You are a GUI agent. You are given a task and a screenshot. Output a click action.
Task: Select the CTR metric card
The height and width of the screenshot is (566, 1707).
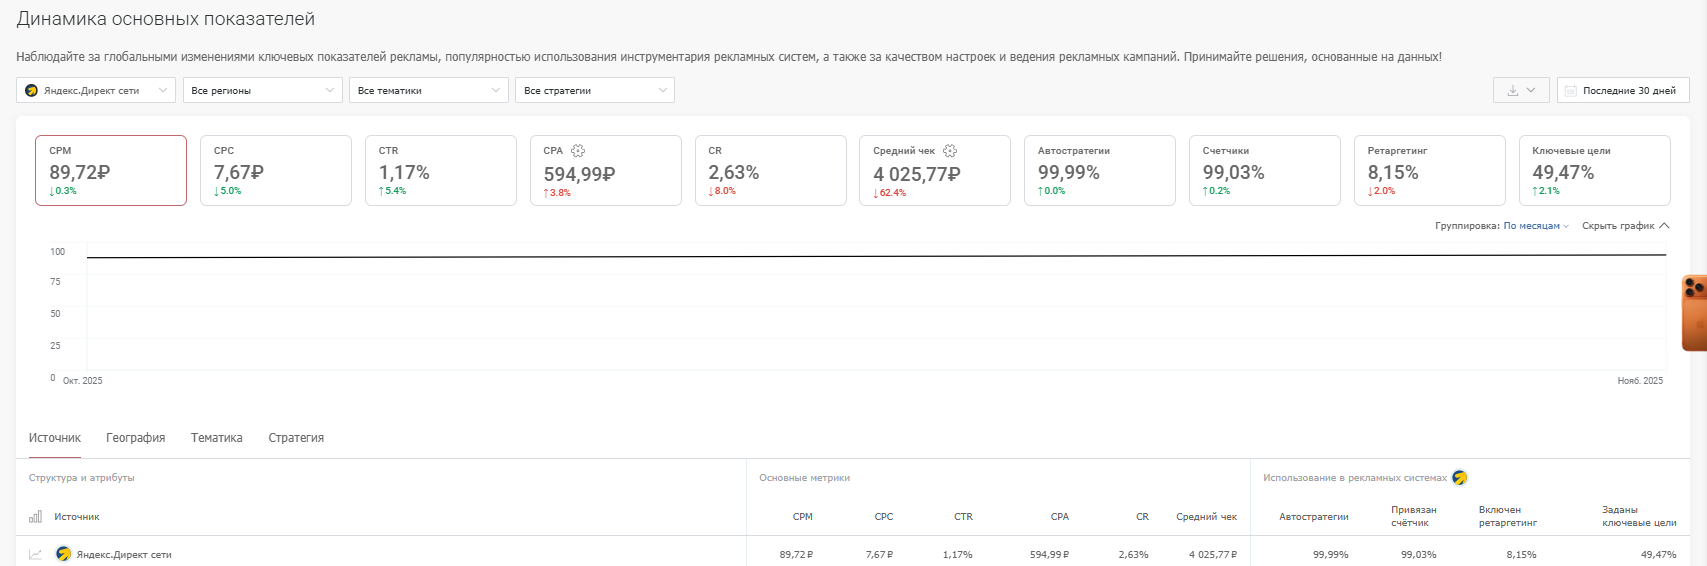(440, 171)
